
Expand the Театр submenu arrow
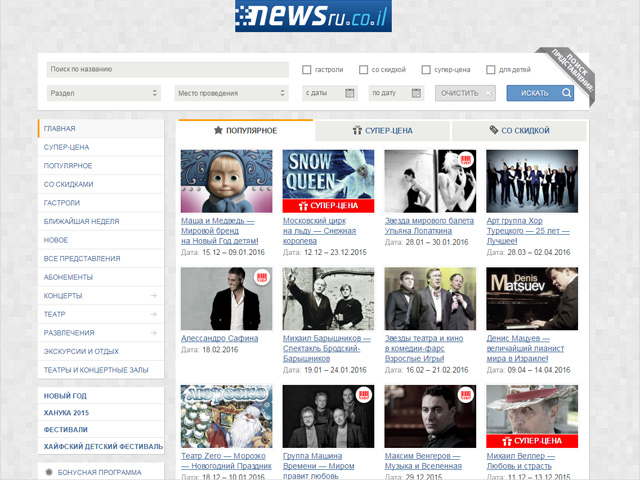point(153,314)
